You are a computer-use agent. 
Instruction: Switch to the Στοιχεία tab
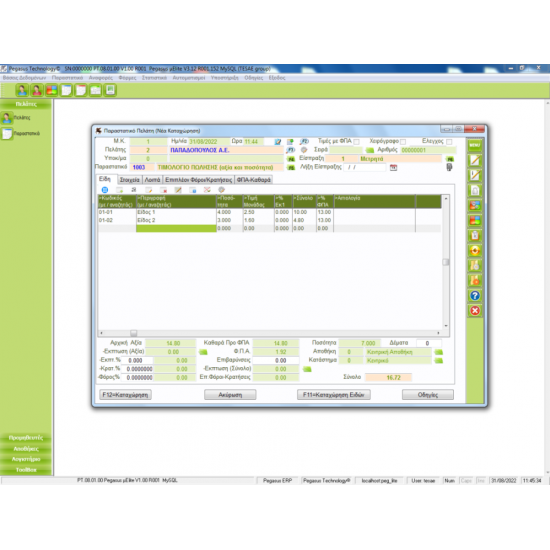[129, 180]
